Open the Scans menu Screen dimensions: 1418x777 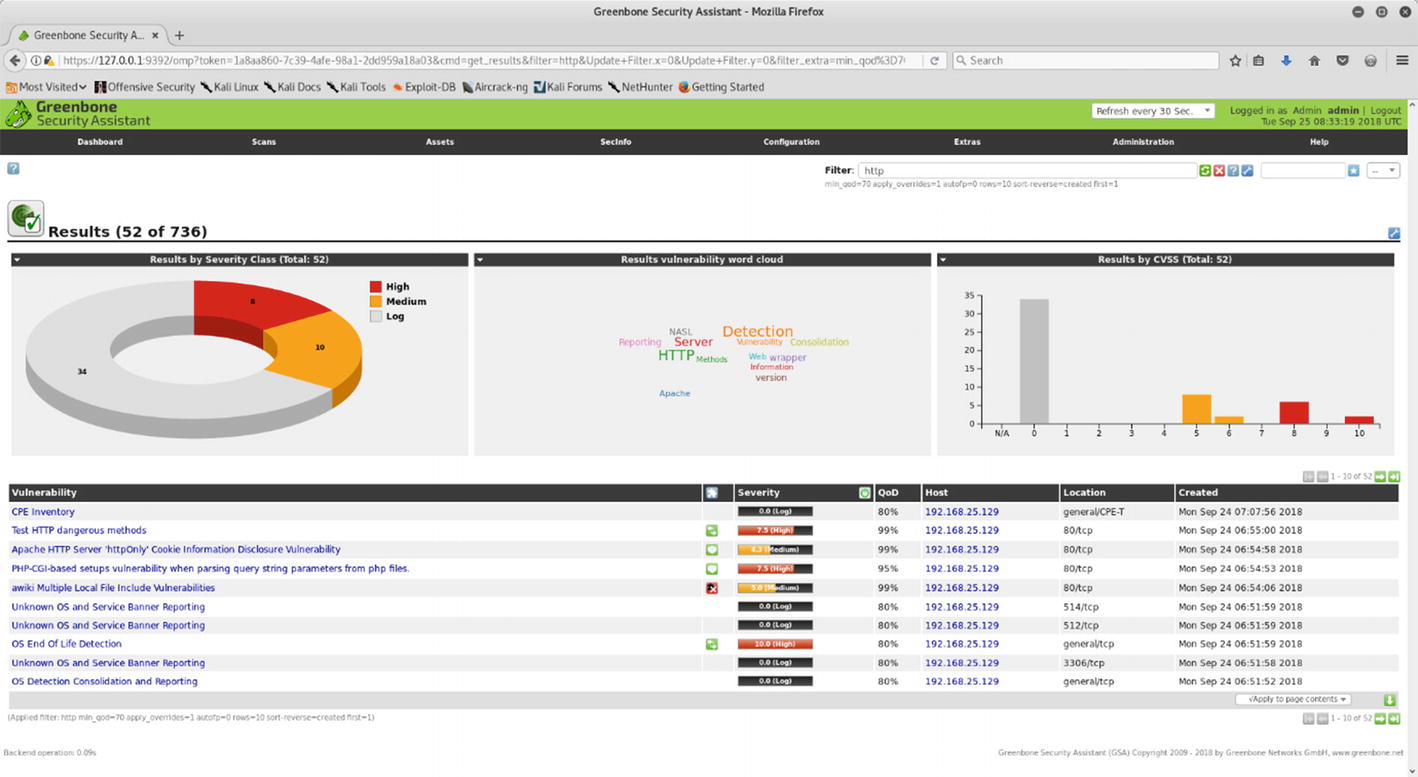pyautogui.click(x=264, y=142)
